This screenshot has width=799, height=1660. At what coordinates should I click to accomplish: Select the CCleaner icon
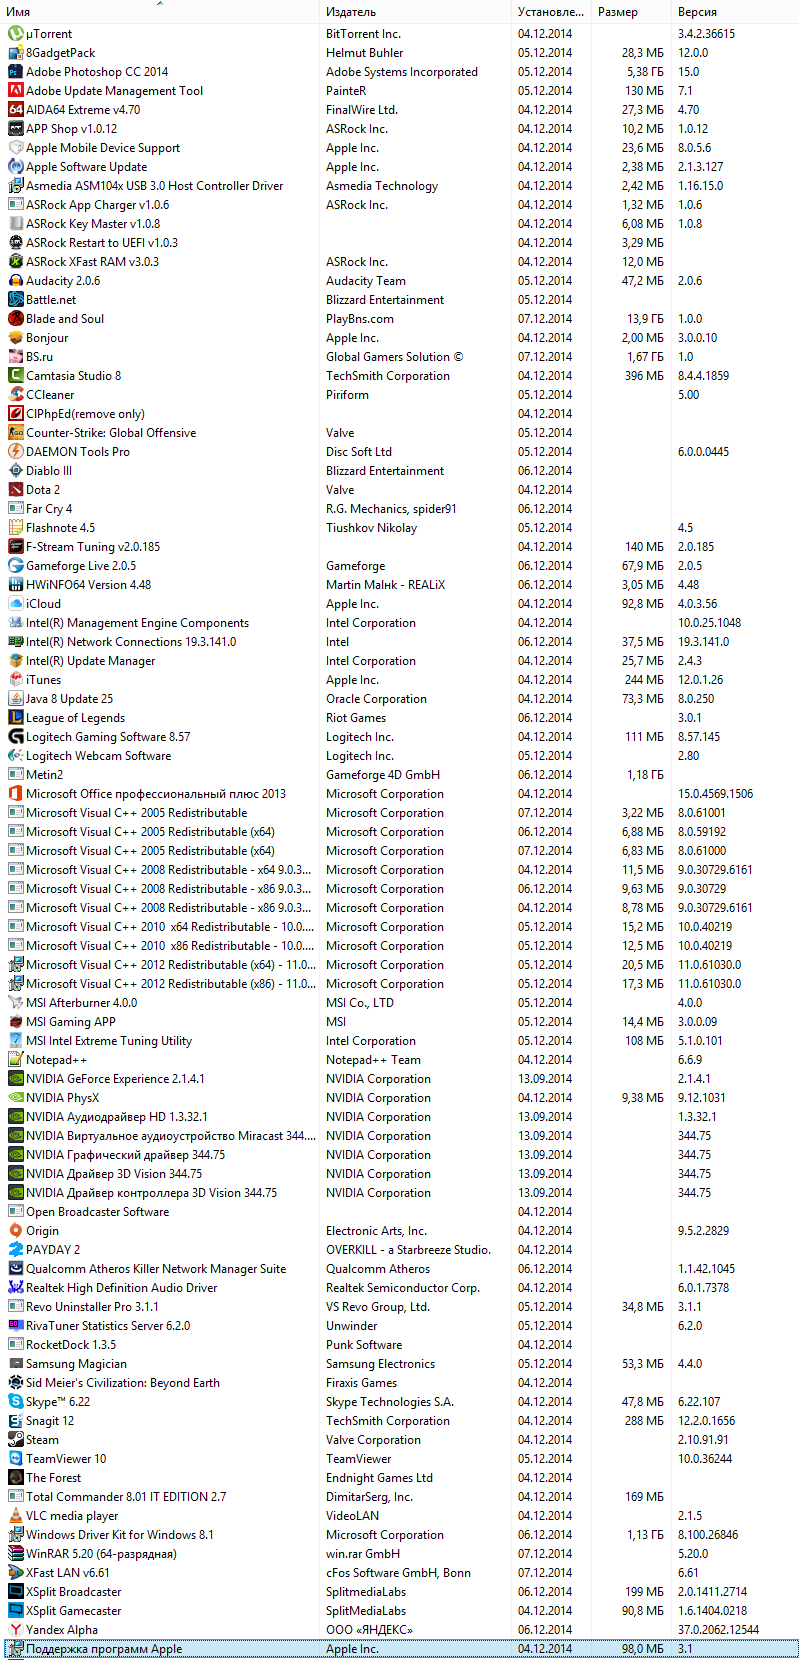16,394
